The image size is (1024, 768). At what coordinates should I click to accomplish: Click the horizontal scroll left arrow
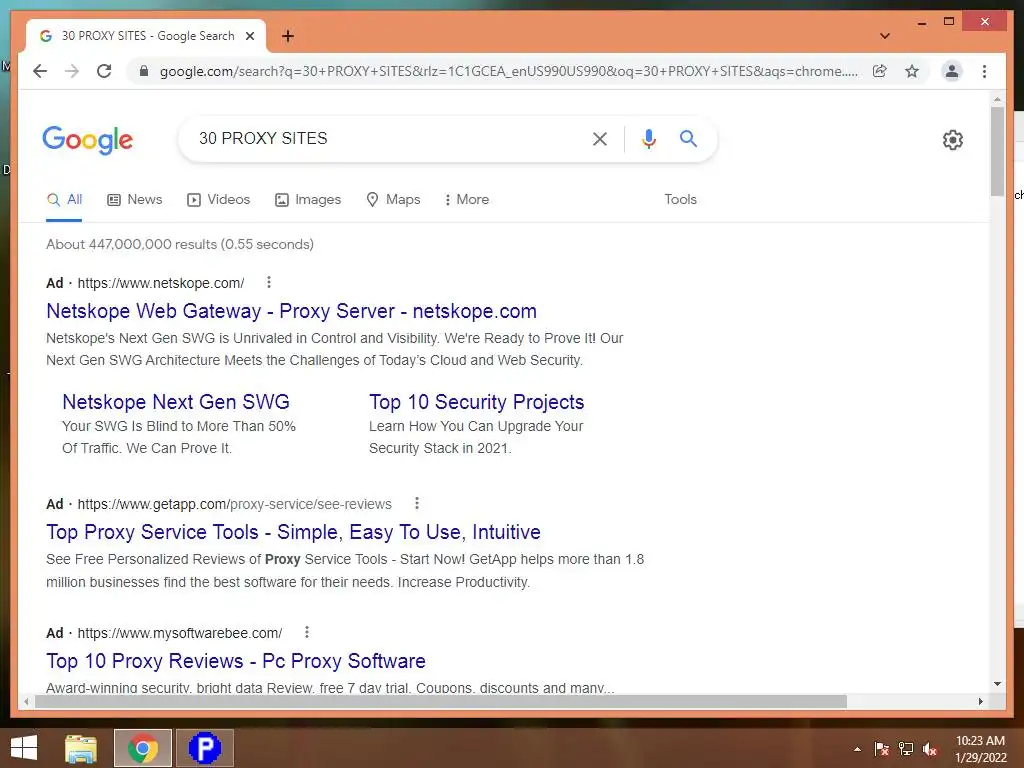(x=26, y=701)
